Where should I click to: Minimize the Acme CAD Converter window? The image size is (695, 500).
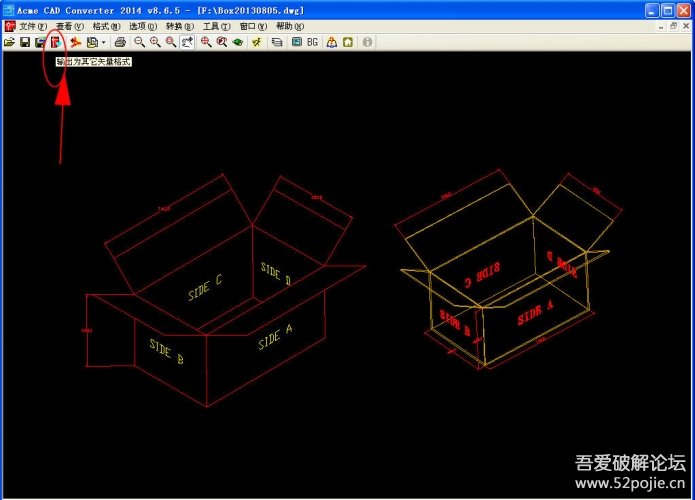click(652, 10)
